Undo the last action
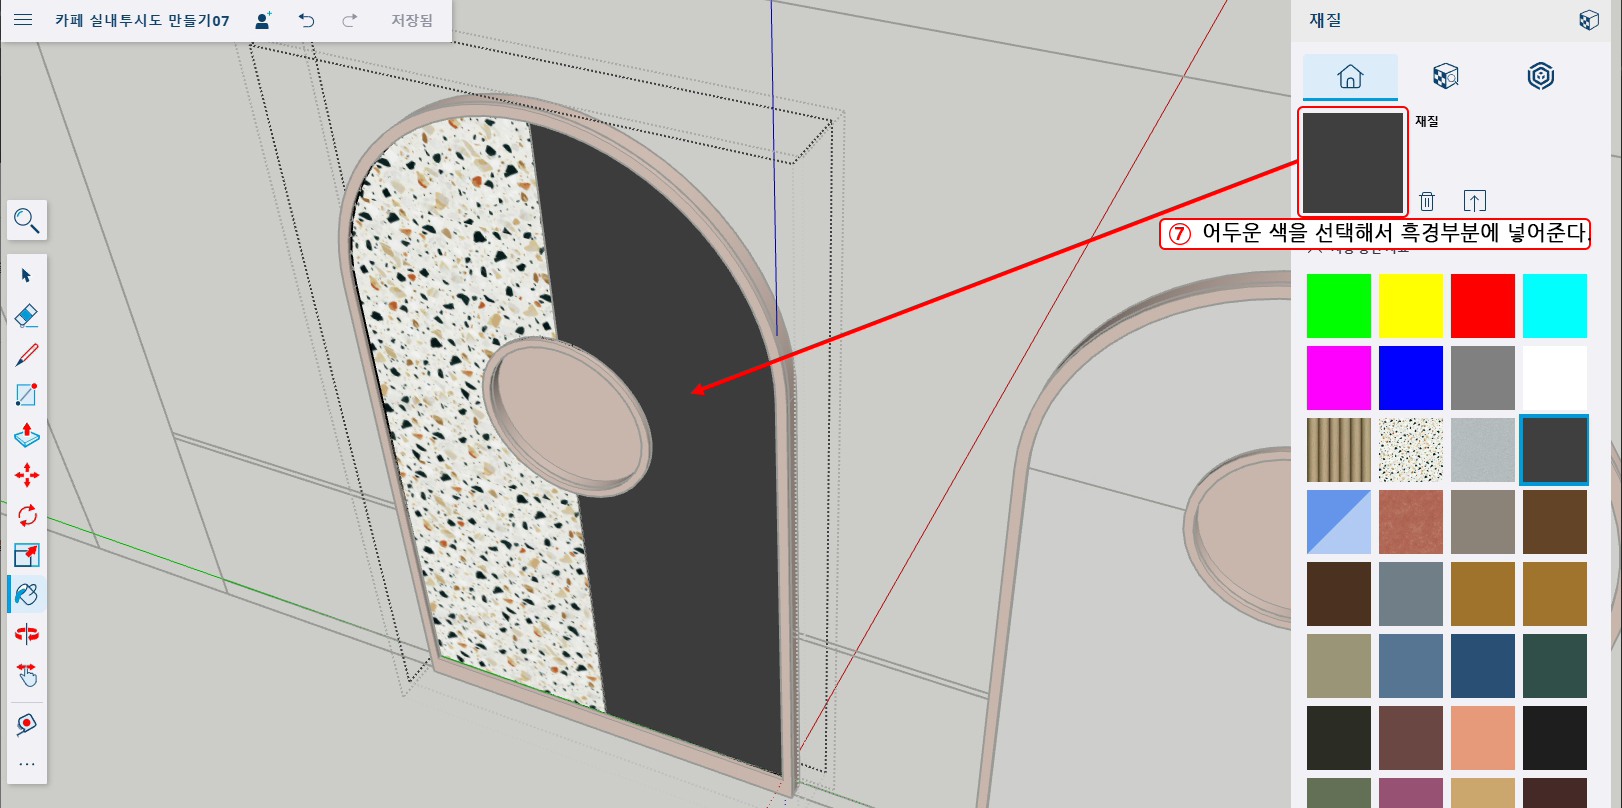The width and height of the screenshot is (1622, 808). click(x=307, y=20)
